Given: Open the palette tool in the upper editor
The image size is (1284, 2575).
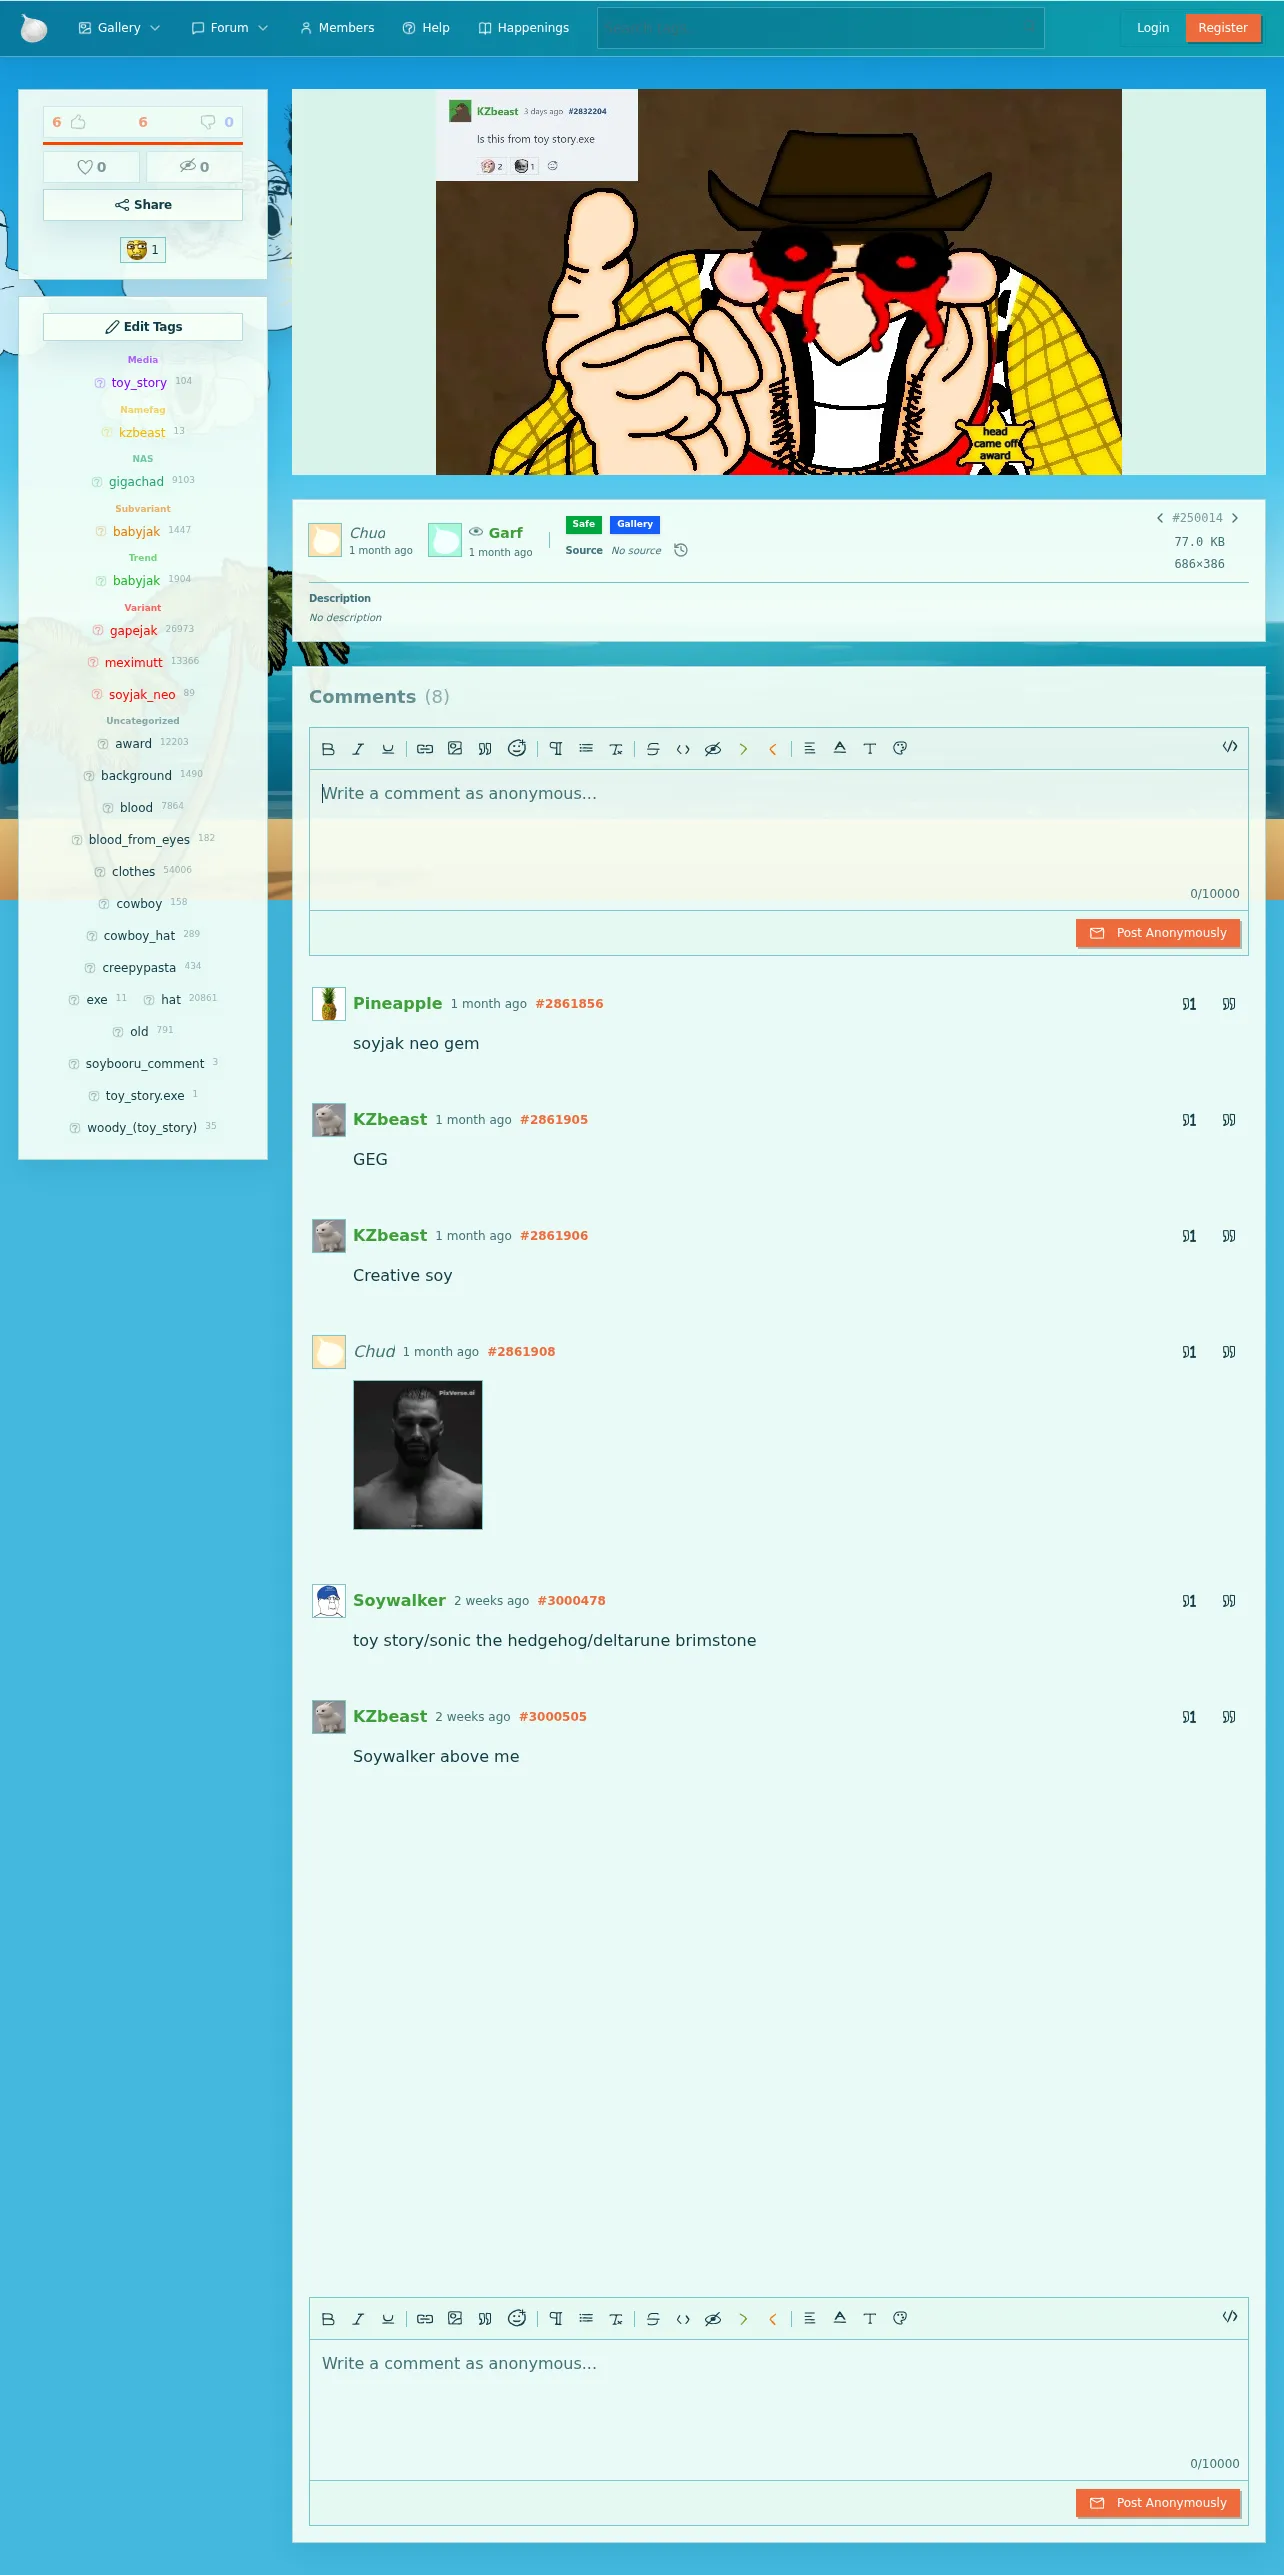Looking at the screenshot, I should 900,749.
